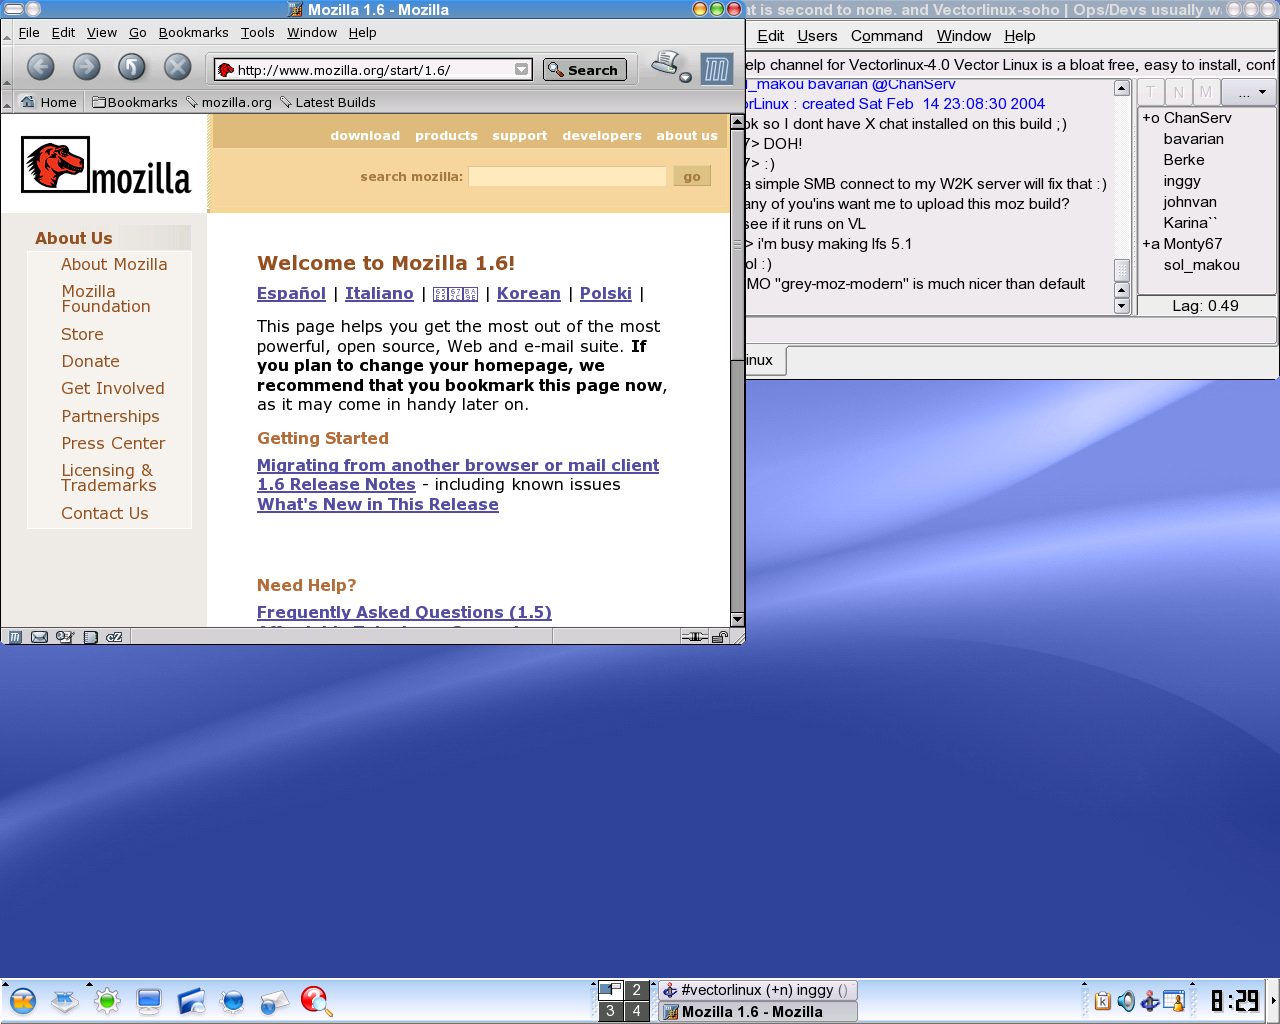The height and width of the screenshot is (1024, 1280).
Task: Open the 1.6 Release Notes link
Action: click(x=336, y=484)
